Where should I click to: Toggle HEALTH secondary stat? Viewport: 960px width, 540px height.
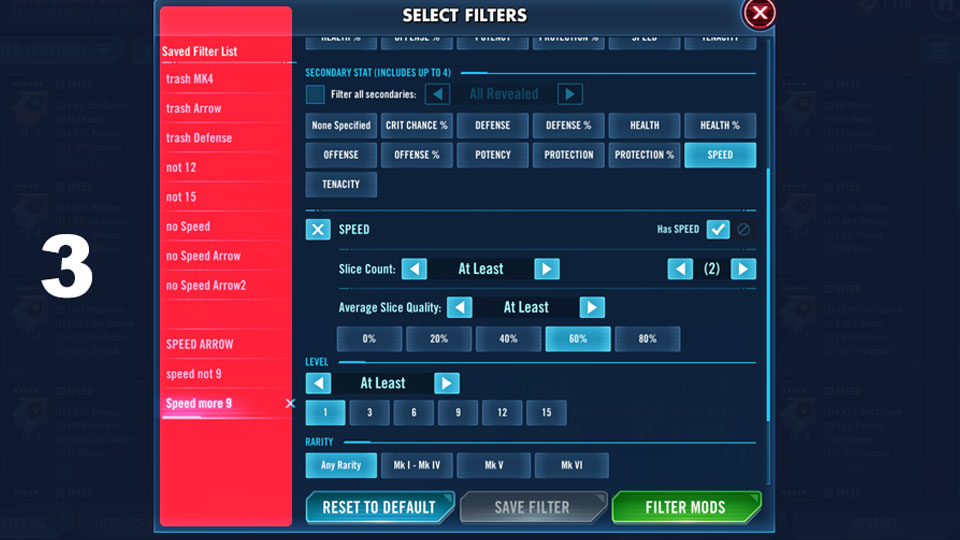[x=645, y=126]
